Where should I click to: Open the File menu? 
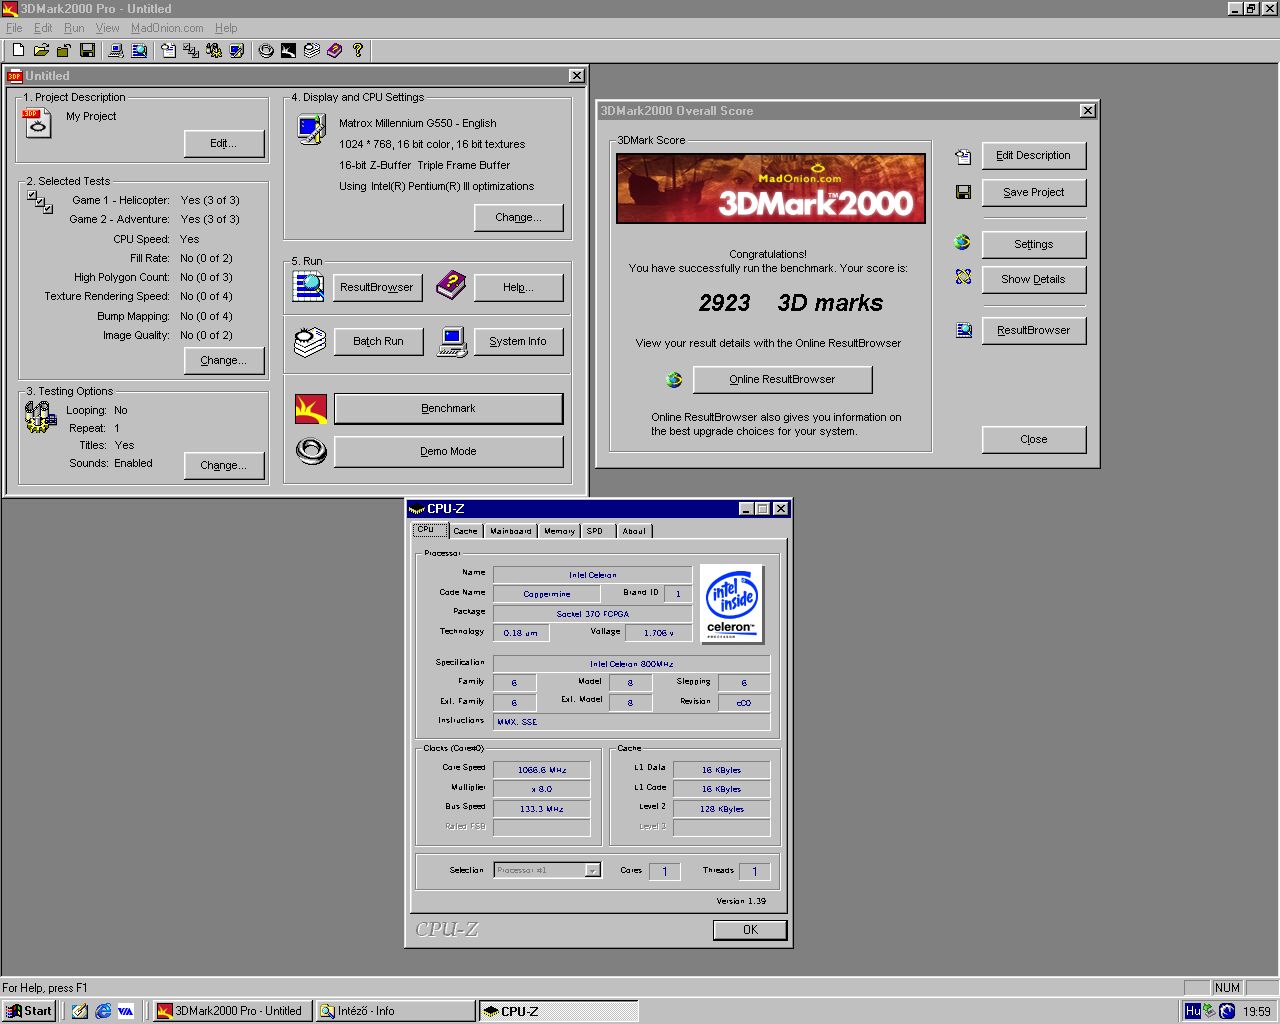click(14, 28)
